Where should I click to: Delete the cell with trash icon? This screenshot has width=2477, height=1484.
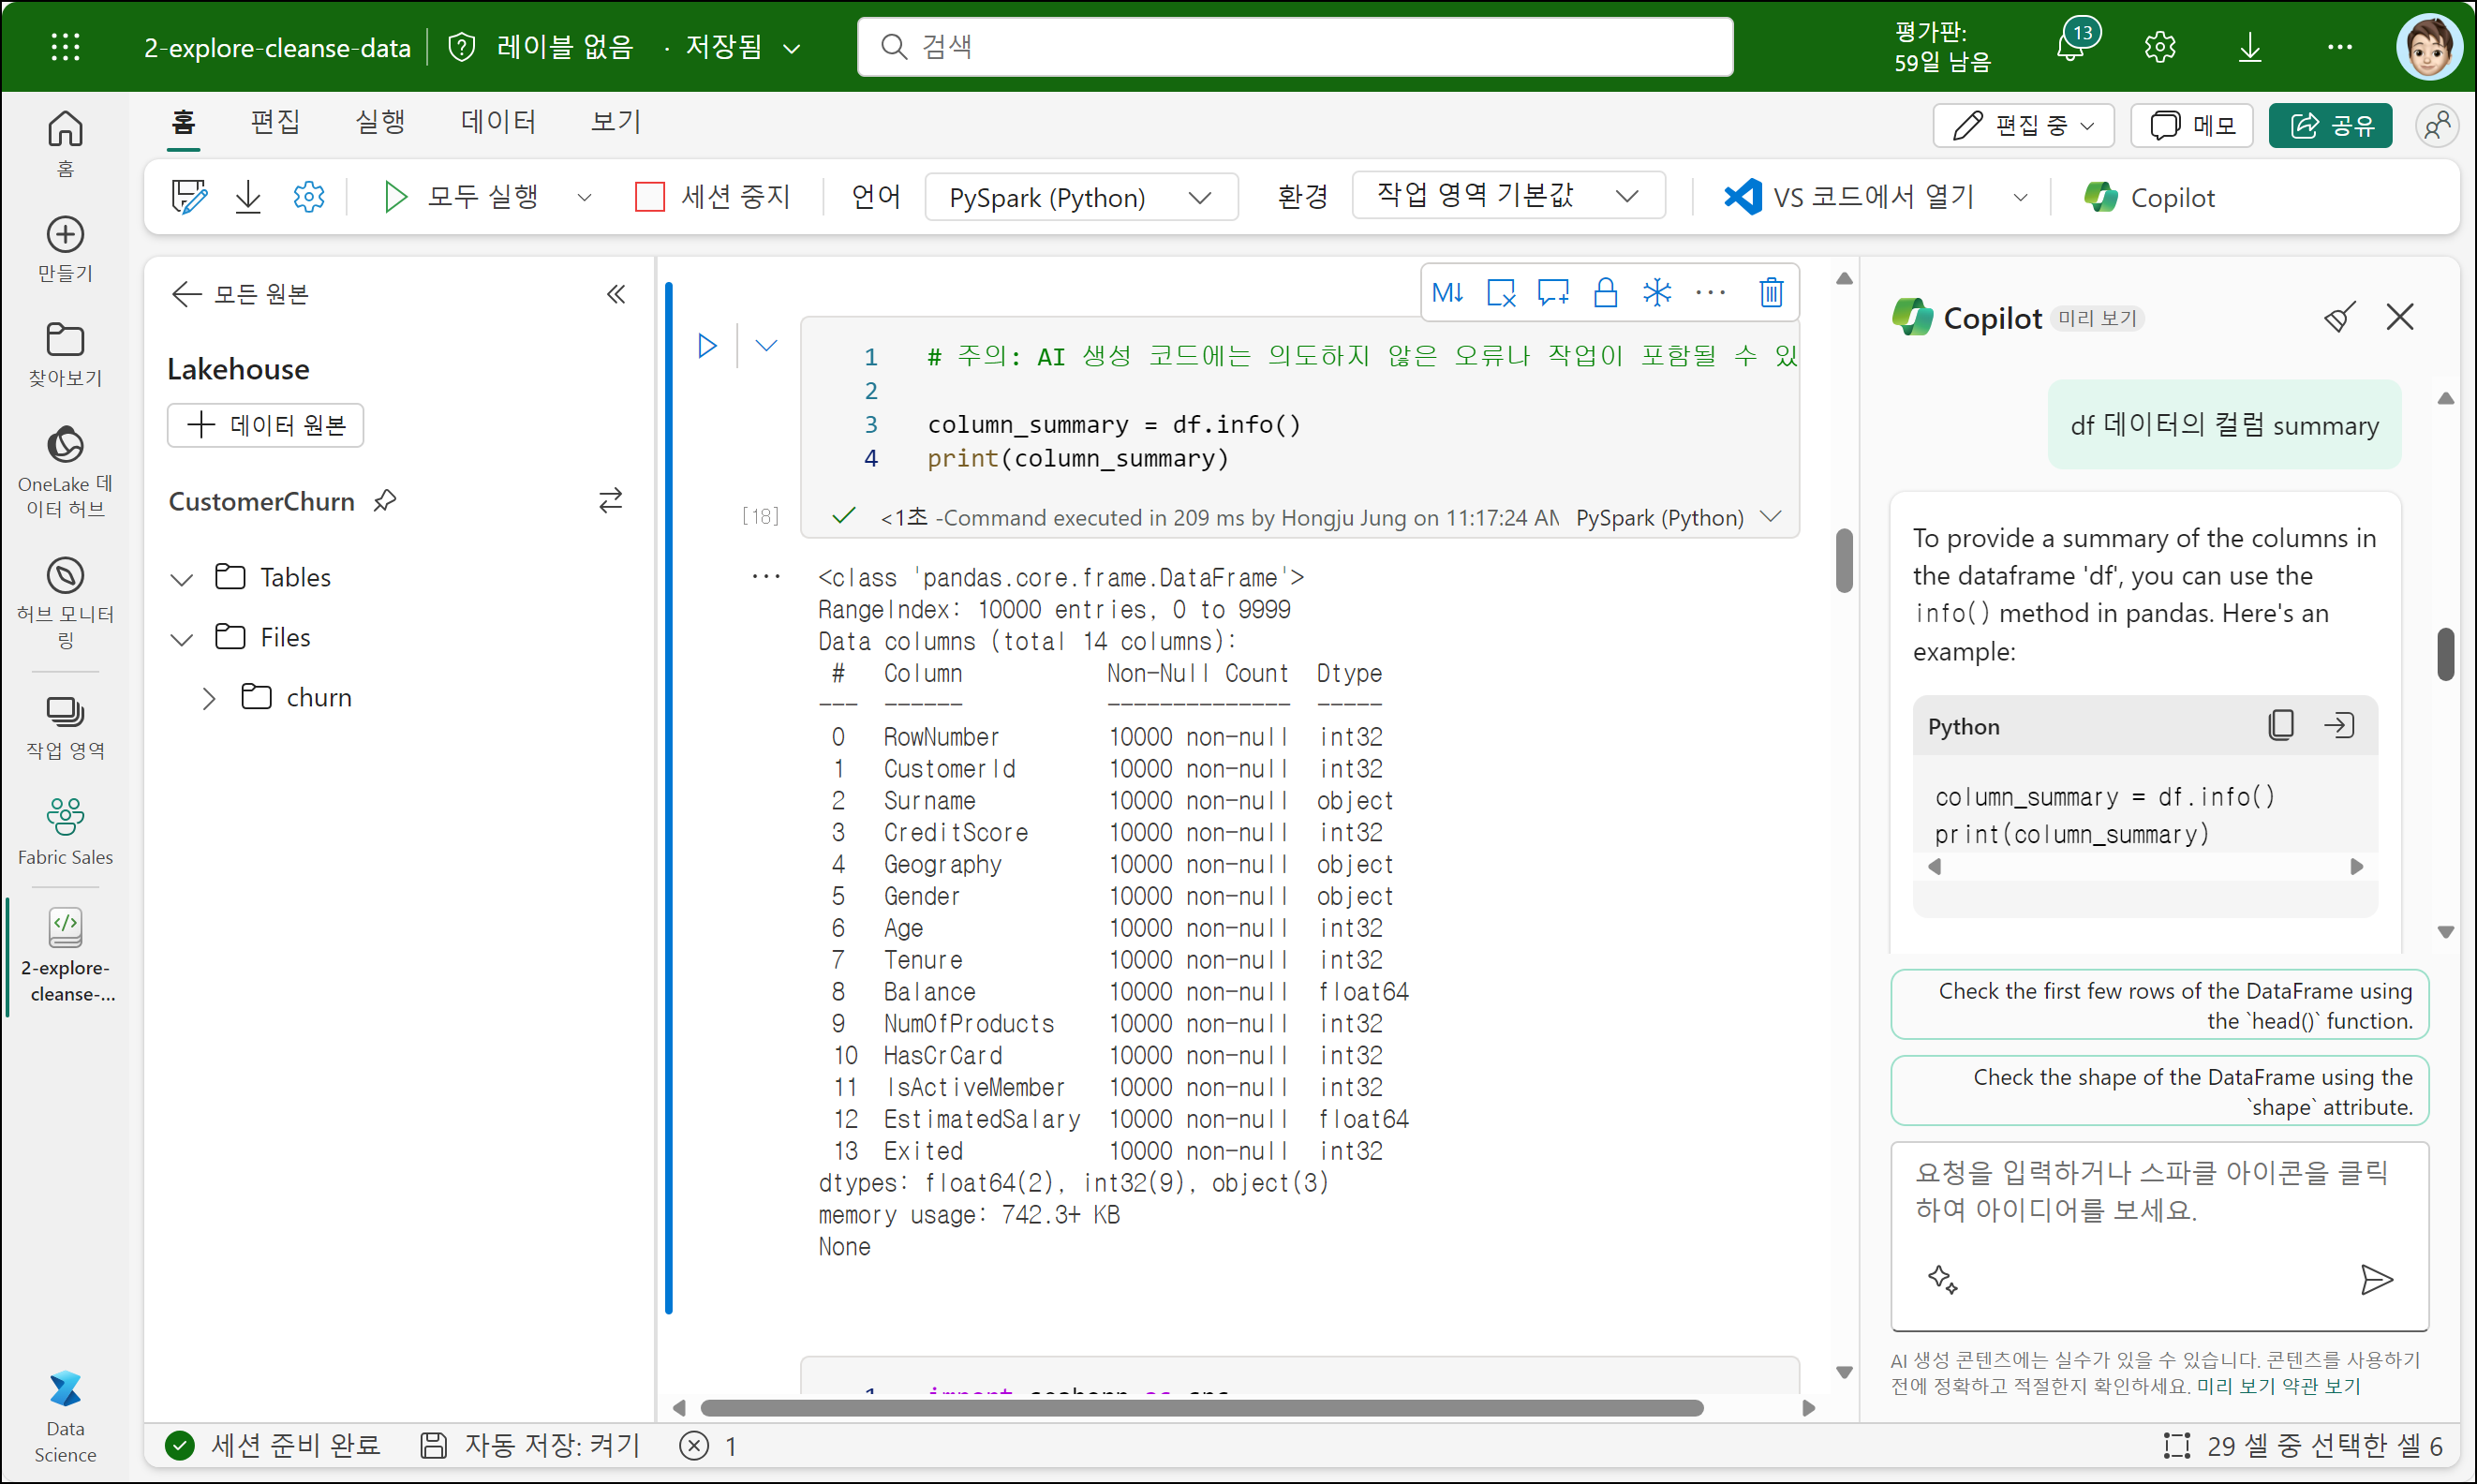coord(1771,292)
